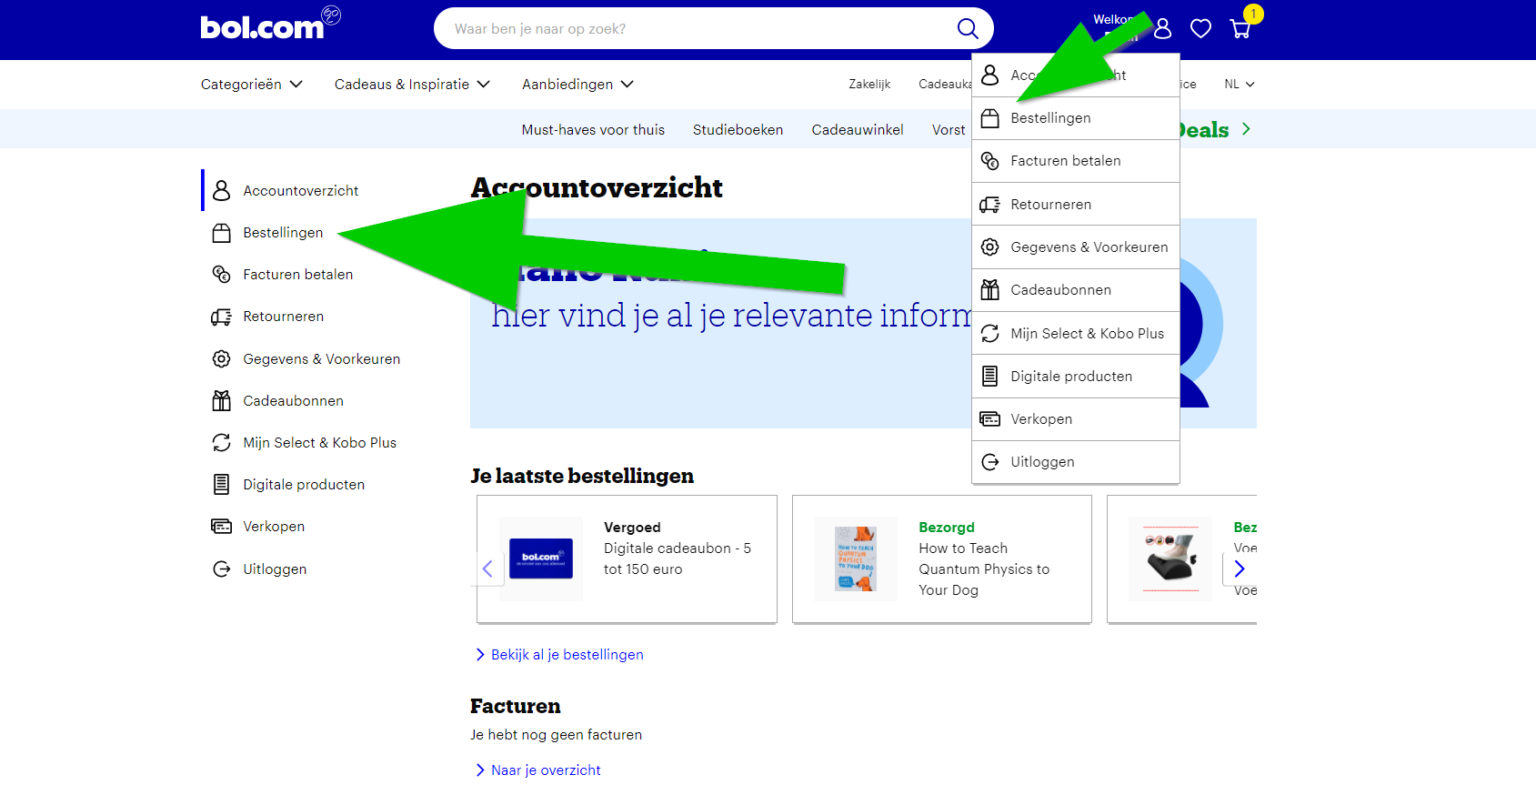
Task: Click the Mijn Select refresh icon in sidebar
Action: click(x=221, y=442)
